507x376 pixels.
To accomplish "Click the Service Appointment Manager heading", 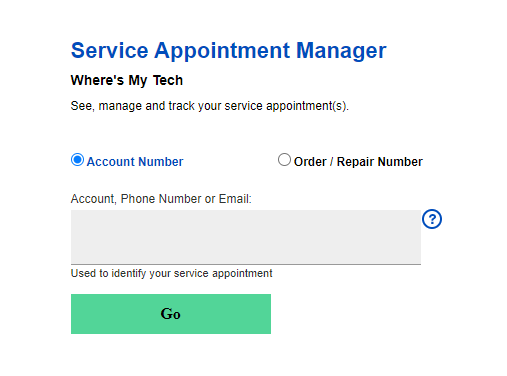I will [x=229, y=51].
